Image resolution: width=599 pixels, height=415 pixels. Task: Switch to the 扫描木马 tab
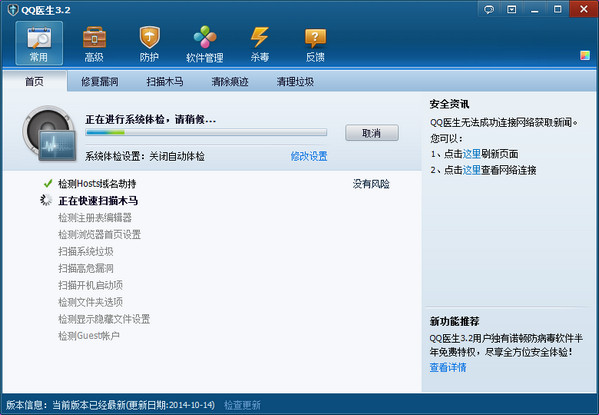coord(165,81)
